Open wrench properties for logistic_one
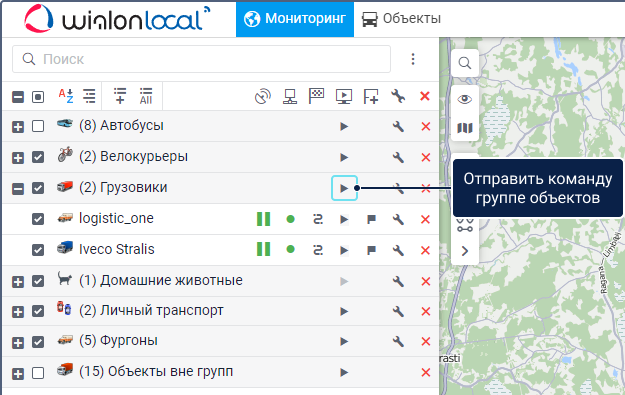625x395 pixels. tap(398, 219)
